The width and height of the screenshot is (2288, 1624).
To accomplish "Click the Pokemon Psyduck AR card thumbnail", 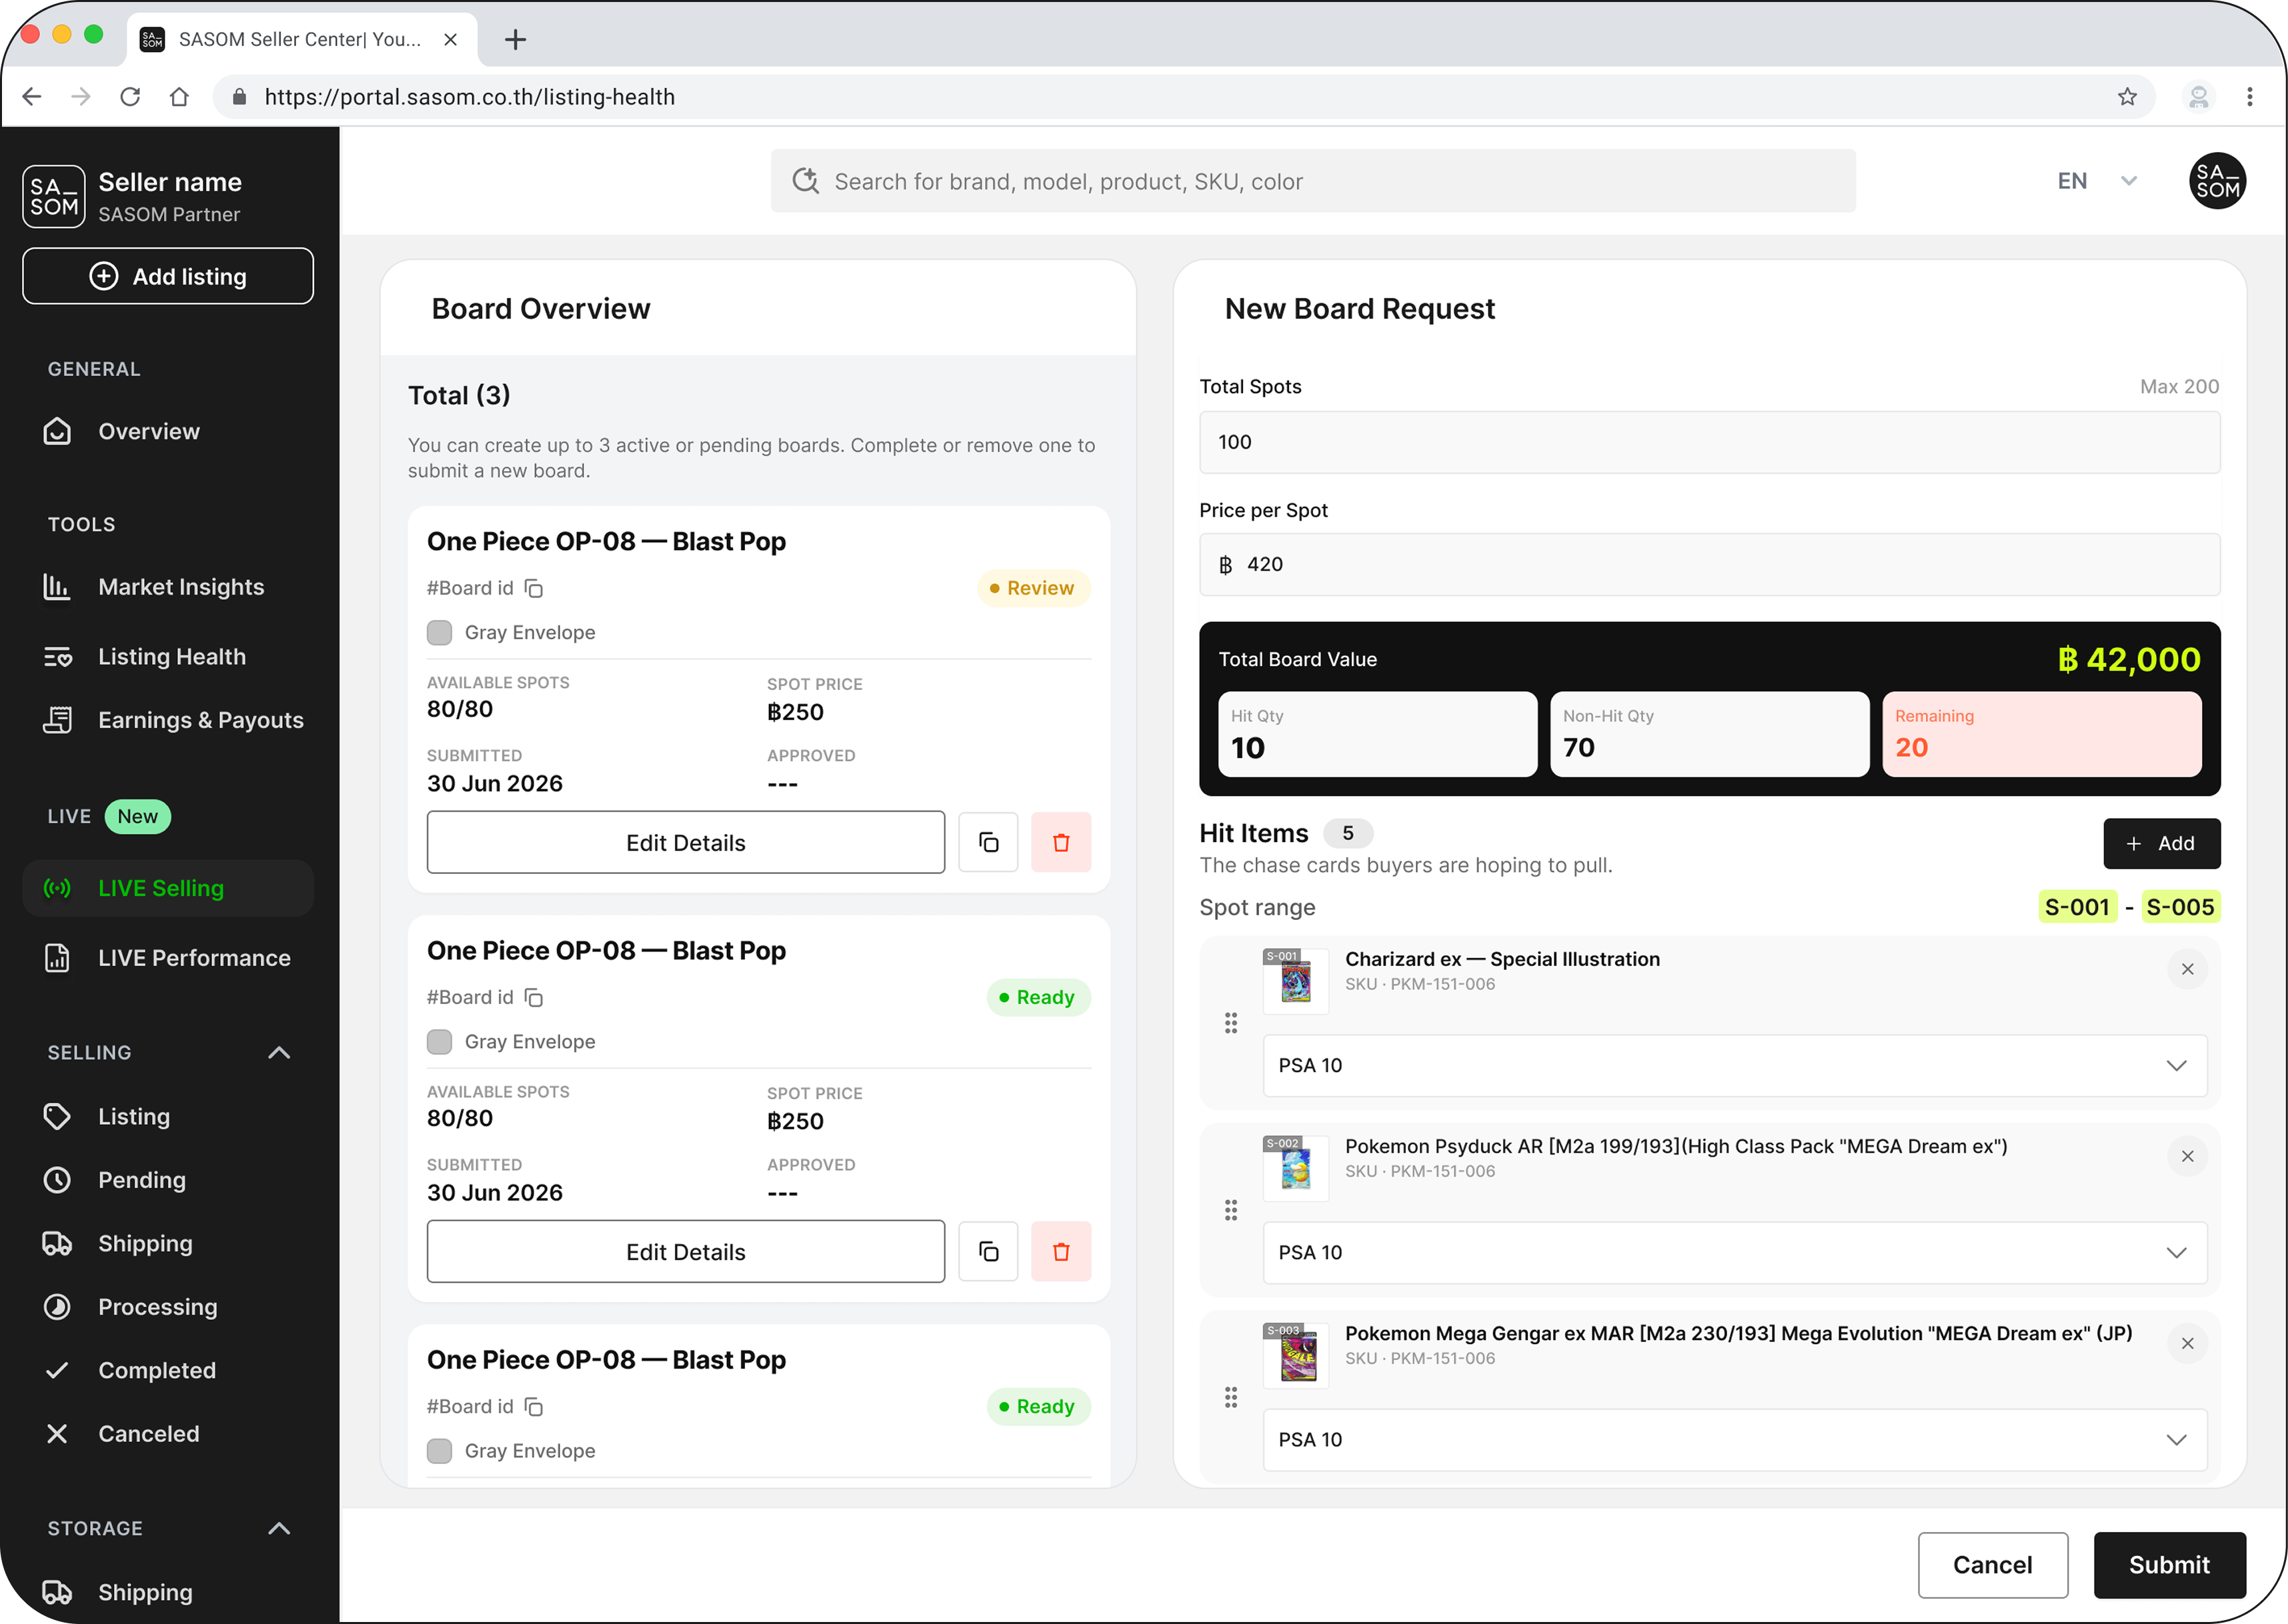I will (1296, 1168).
